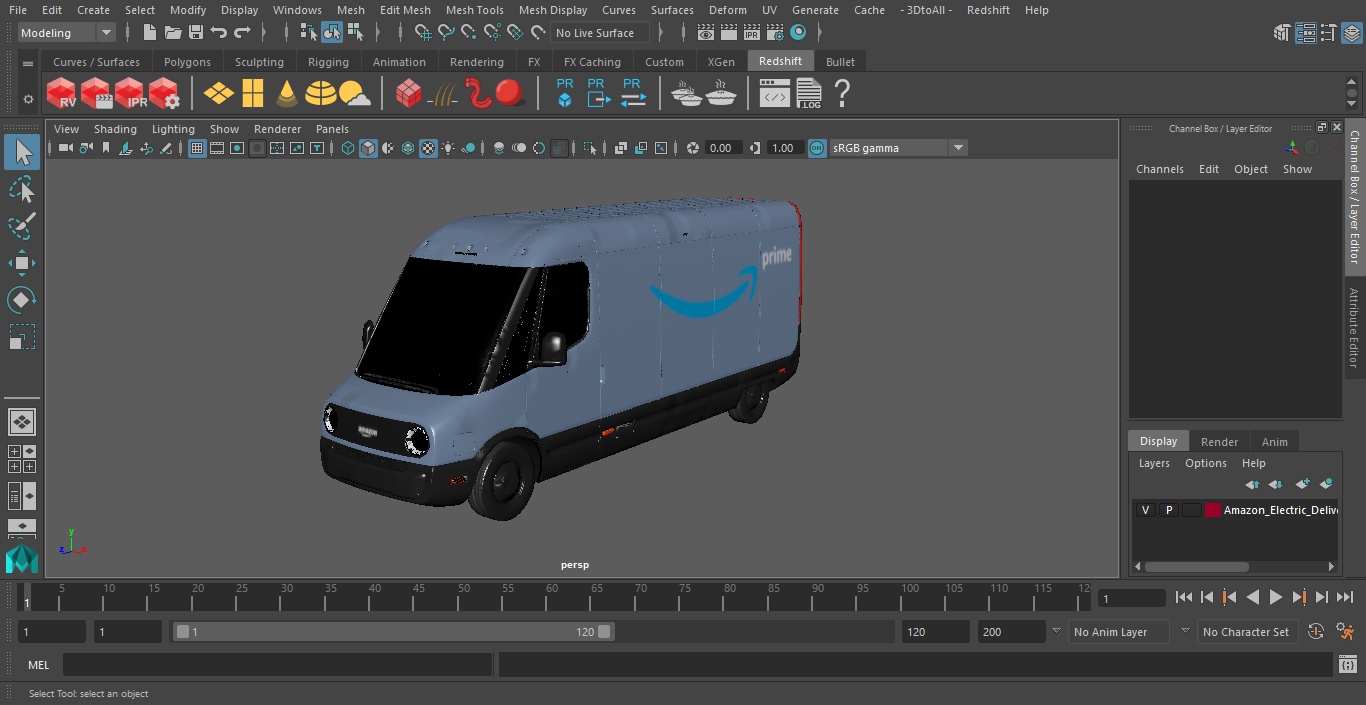Click frame 60 on the time slider

pyautogui.click(x=552, y=599)
